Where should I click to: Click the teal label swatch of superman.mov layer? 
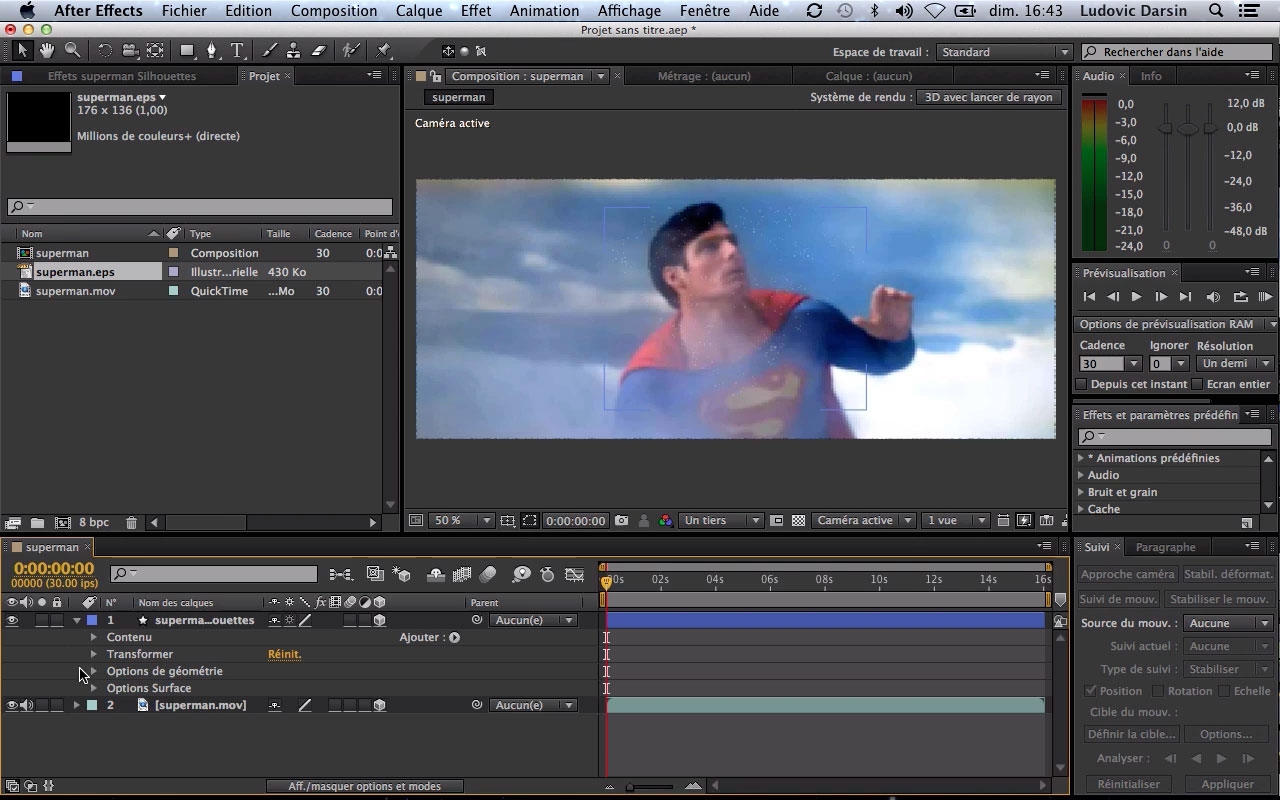click(x=91, y=705)
